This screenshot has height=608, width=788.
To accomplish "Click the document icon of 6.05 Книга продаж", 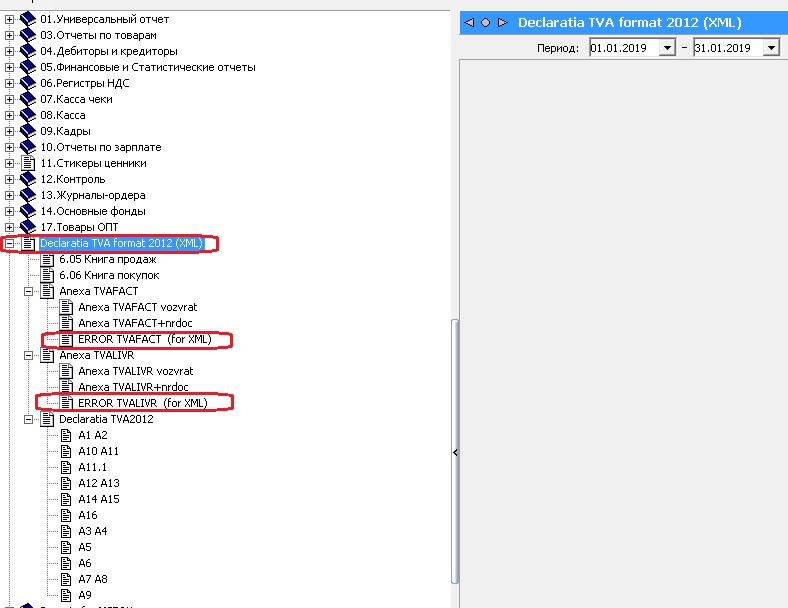I will (x=47, y=259).
